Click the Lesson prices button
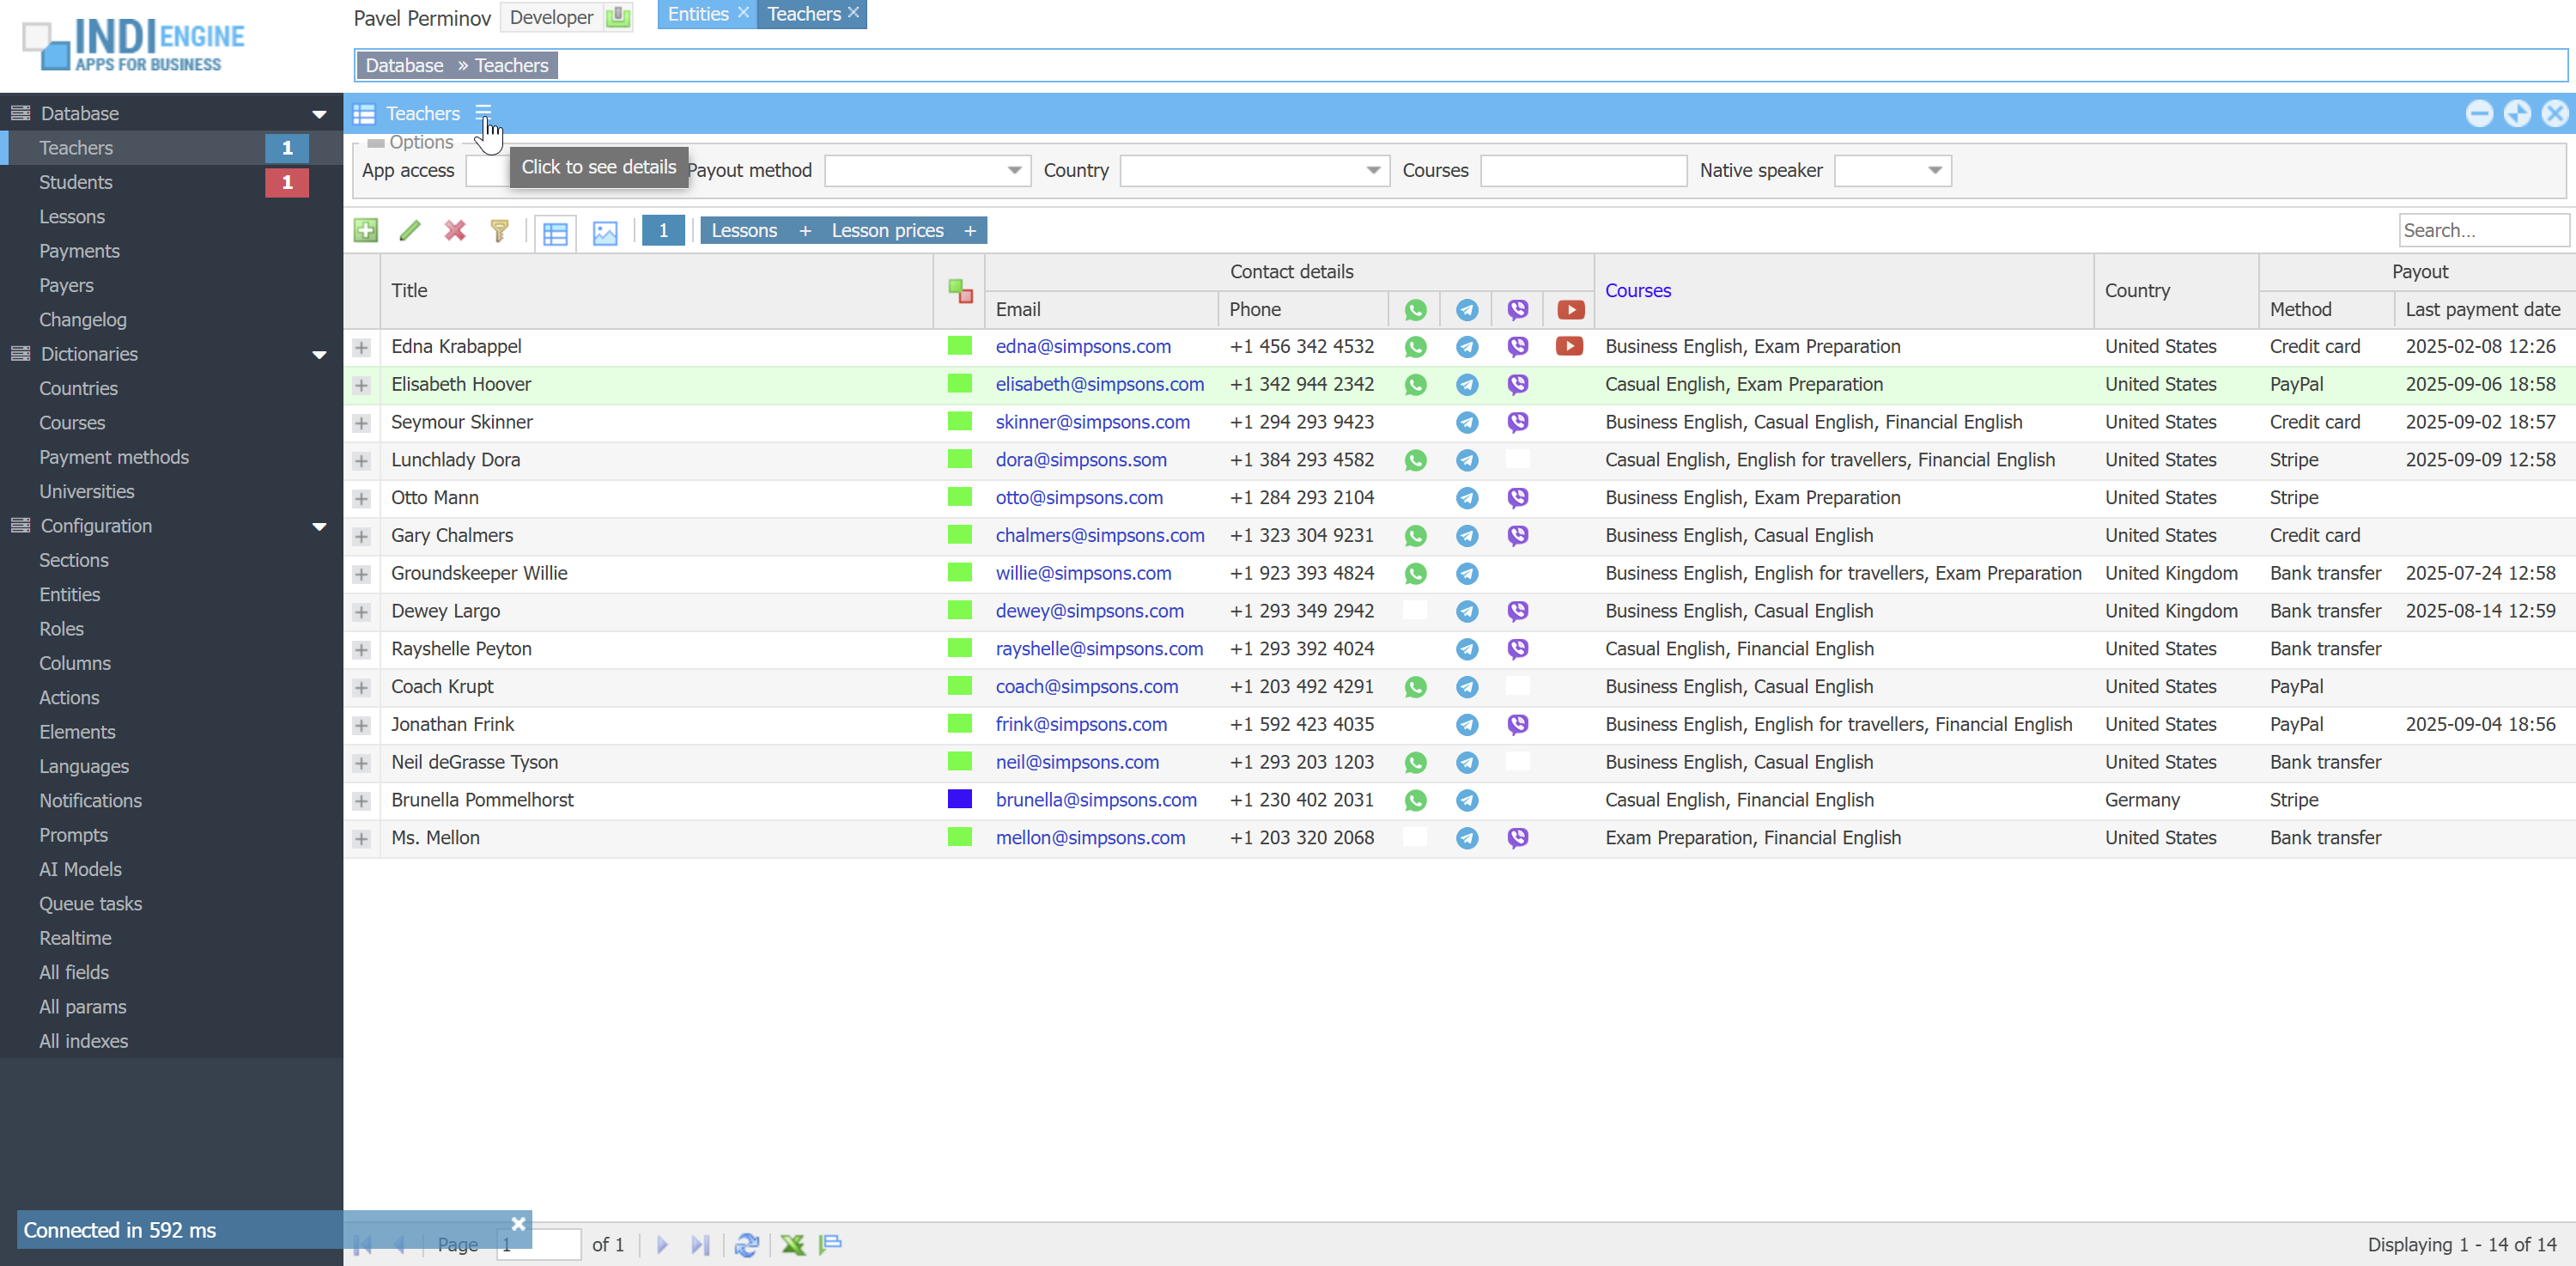Screen dimensions: 2576x1266 pyautogui.click(x=887, y=231)
